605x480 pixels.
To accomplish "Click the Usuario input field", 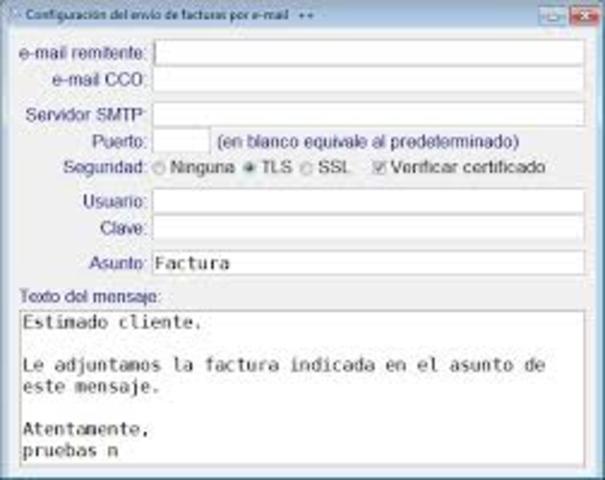I will pos(368,201).
